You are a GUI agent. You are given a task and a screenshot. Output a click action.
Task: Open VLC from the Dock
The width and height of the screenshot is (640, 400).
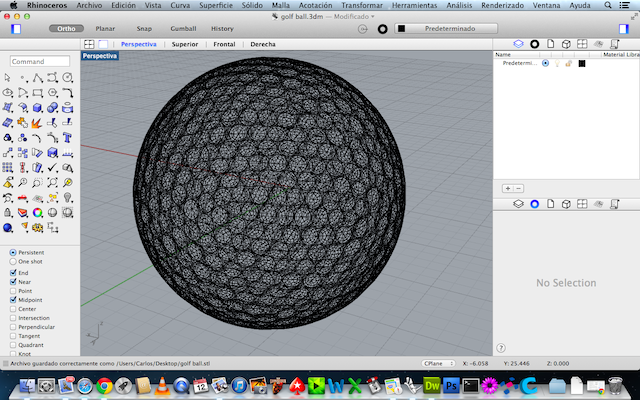pos(162,385)
